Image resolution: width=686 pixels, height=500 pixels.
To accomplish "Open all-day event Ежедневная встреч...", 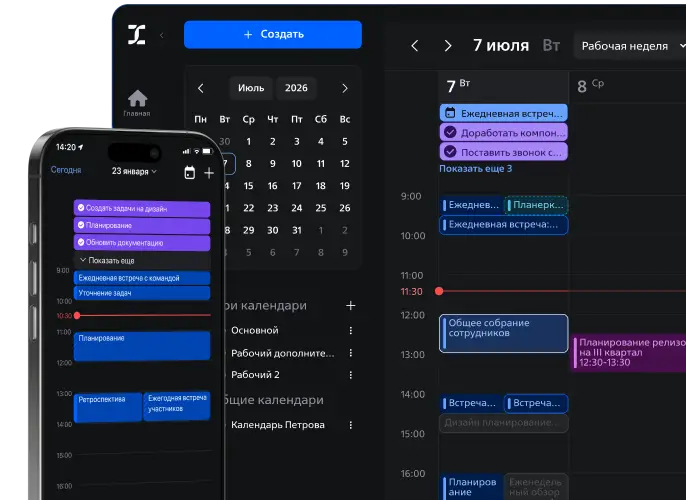I will coord(504,113).
